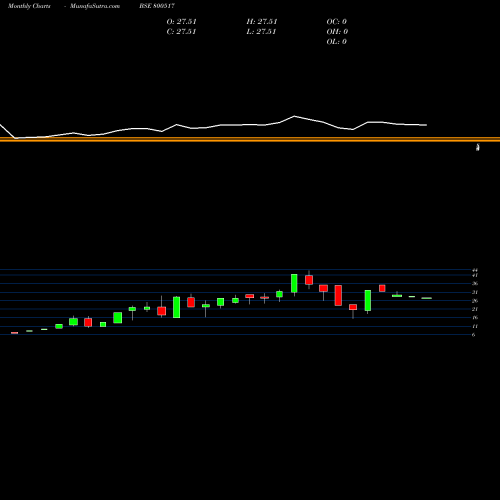This screenshot has width=500, height=500.
Task: Click the 11 price axis label
Action: coord(475,326)
